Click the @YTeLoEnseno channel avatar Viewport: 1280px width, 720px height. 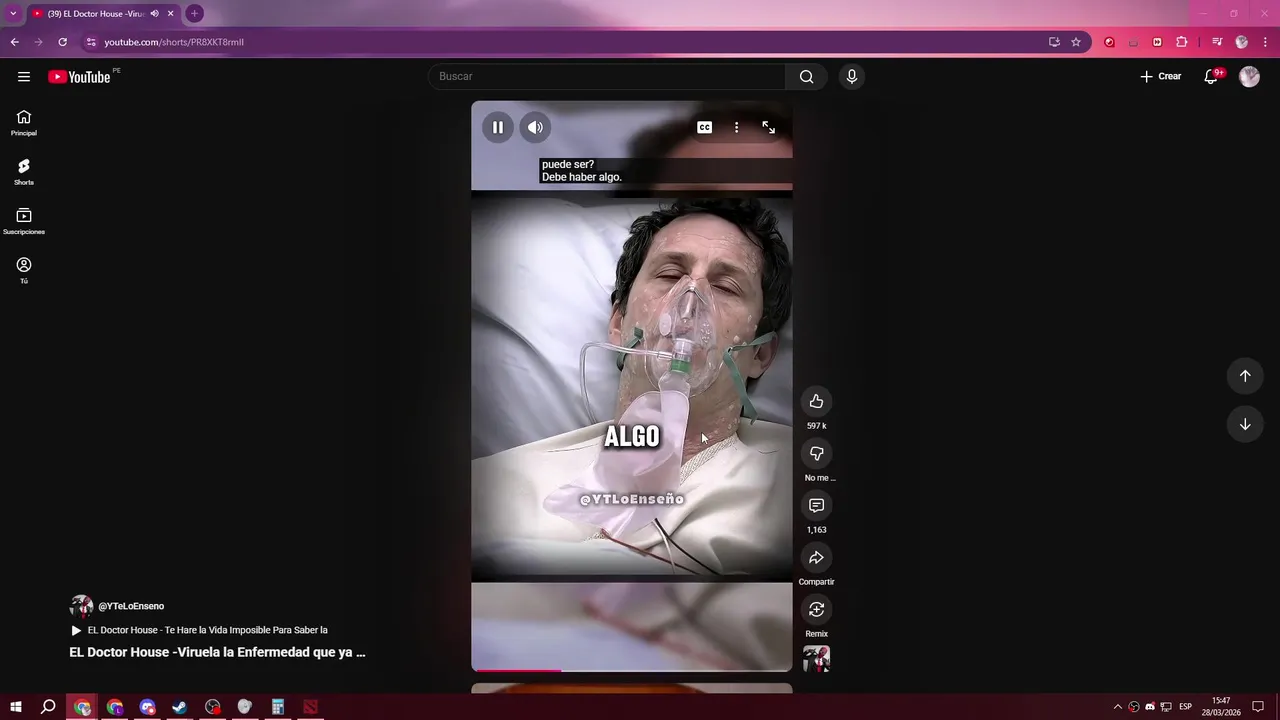coord(81,606)
